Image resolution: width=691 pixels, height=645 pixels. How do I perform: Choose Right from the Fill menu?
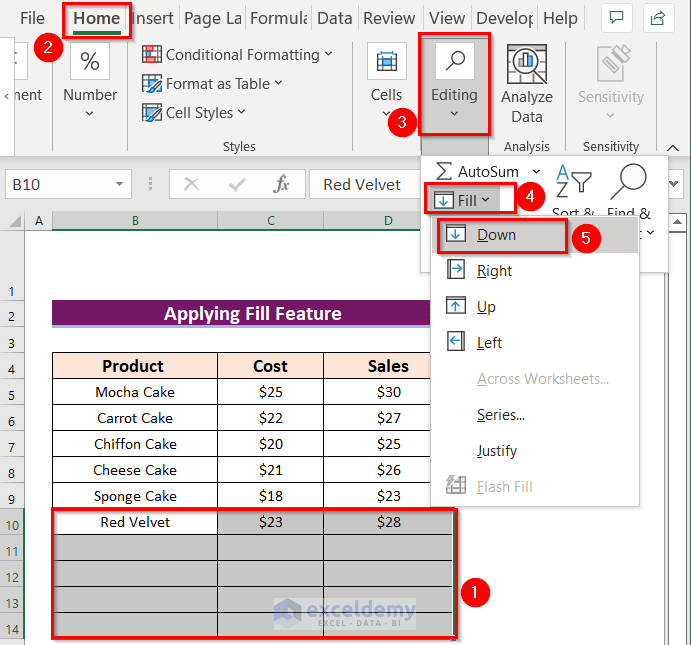point(535,271)
